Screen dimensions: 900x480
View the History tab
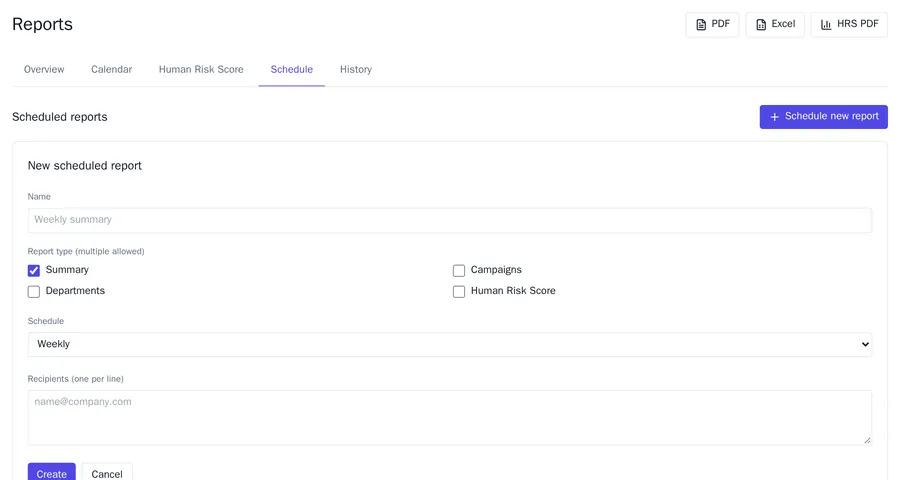(356, 69)
